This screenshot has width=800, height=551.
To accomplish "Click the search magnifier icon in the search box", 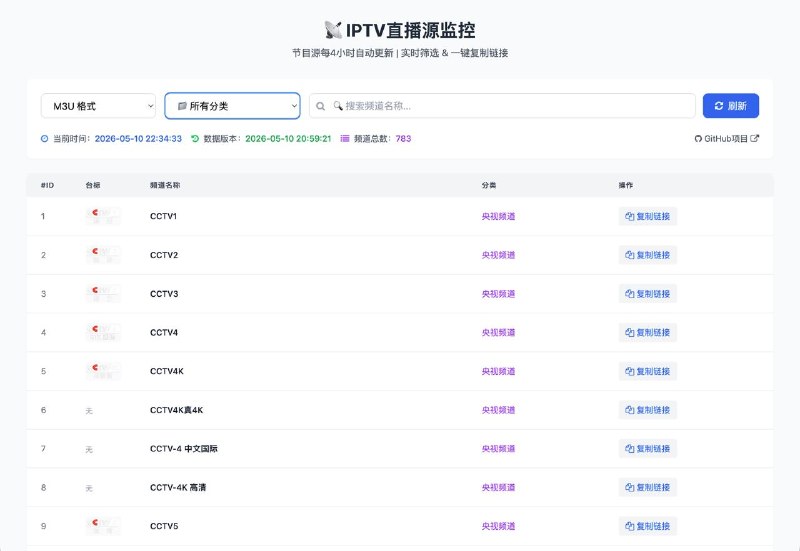I will tap(320, 106).
